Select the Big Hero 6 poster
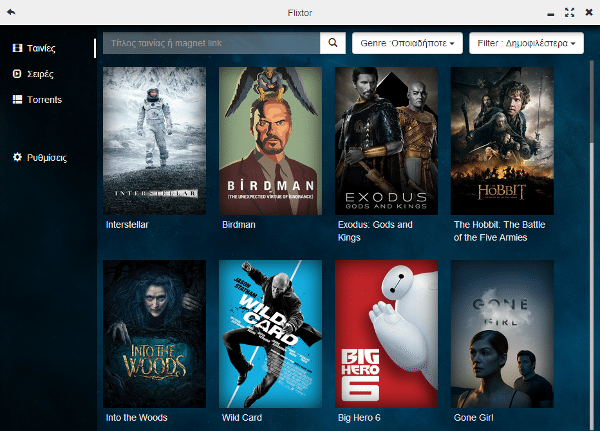600x431 pixels. [x=386, y=334]
